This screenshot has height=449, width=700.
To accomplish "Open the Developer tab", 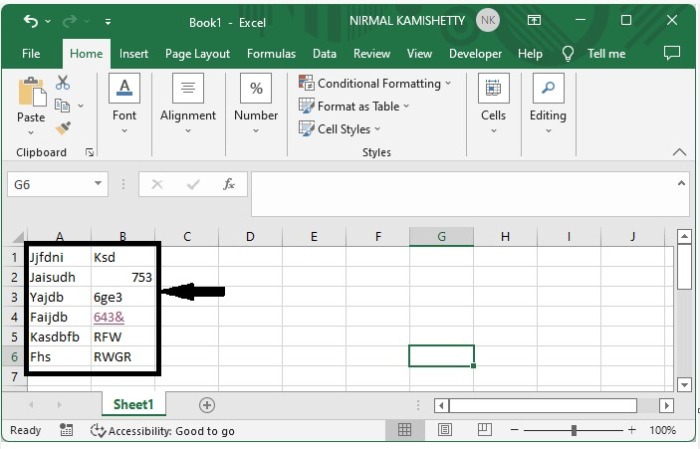I will [x=475, y=54].
